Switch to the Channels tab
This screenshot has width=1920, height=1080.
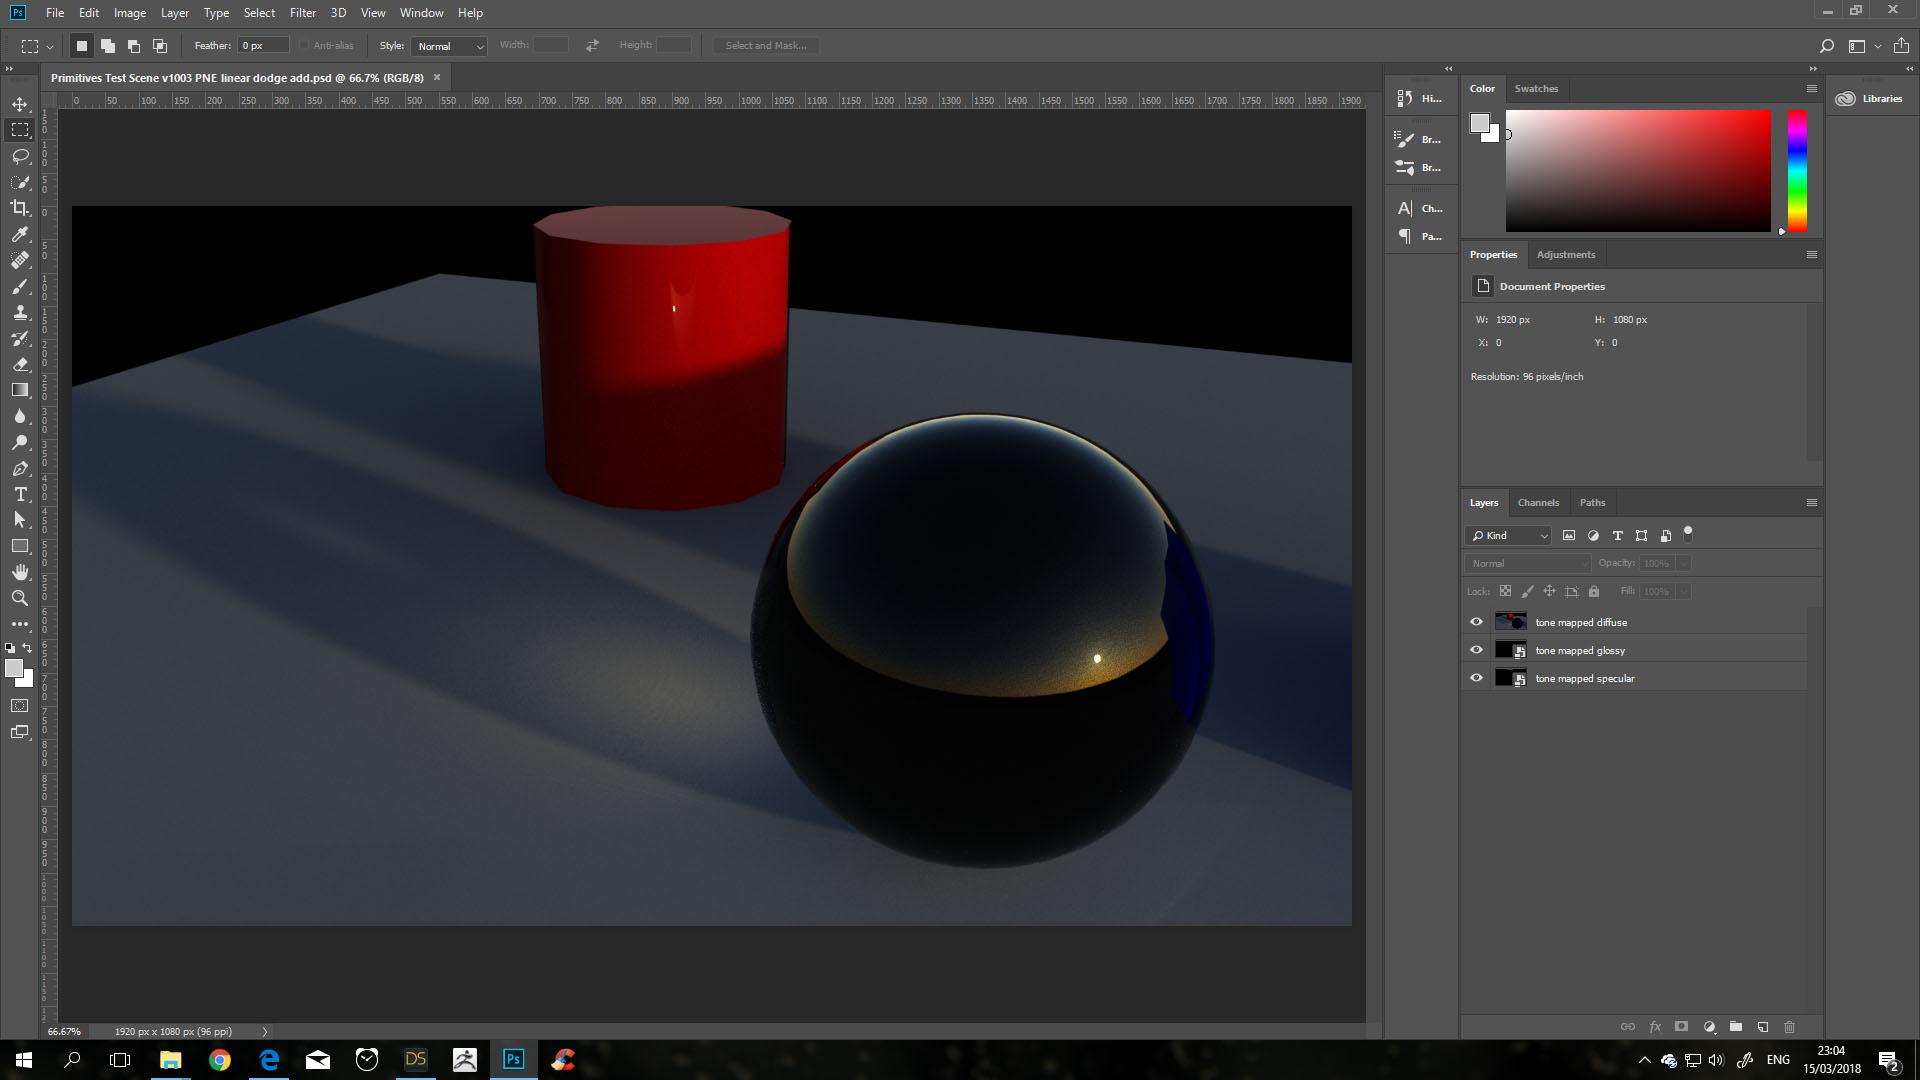tap(1537, 503)
